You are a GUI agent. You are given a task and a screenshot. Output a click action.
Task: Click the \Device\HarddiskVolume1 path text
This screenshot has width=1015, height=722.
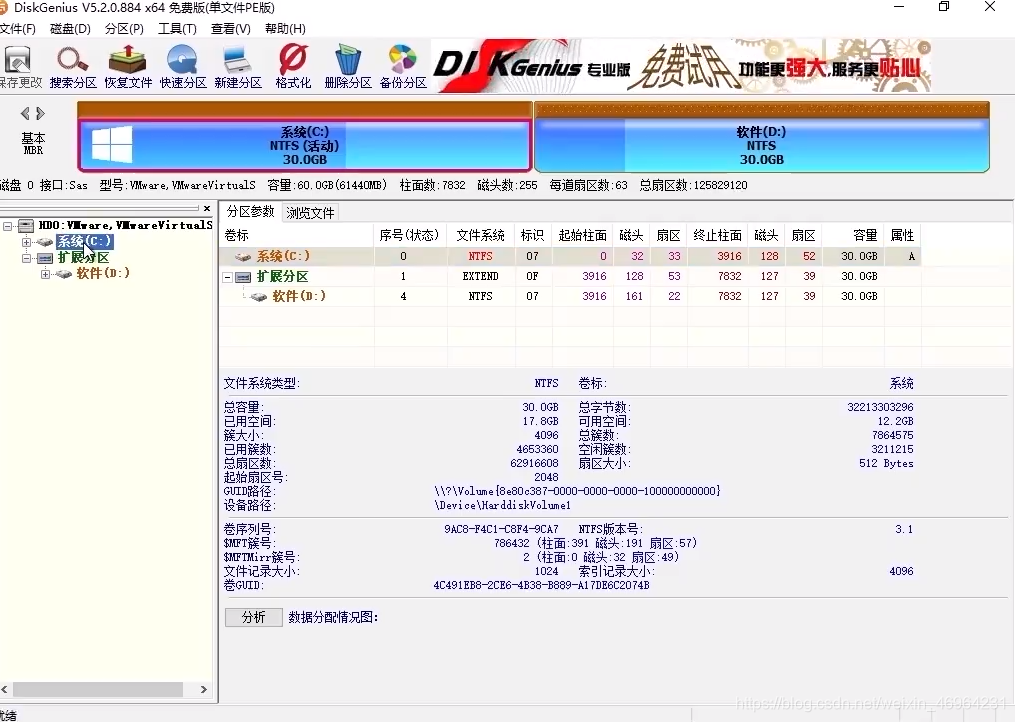pos(503,505)
